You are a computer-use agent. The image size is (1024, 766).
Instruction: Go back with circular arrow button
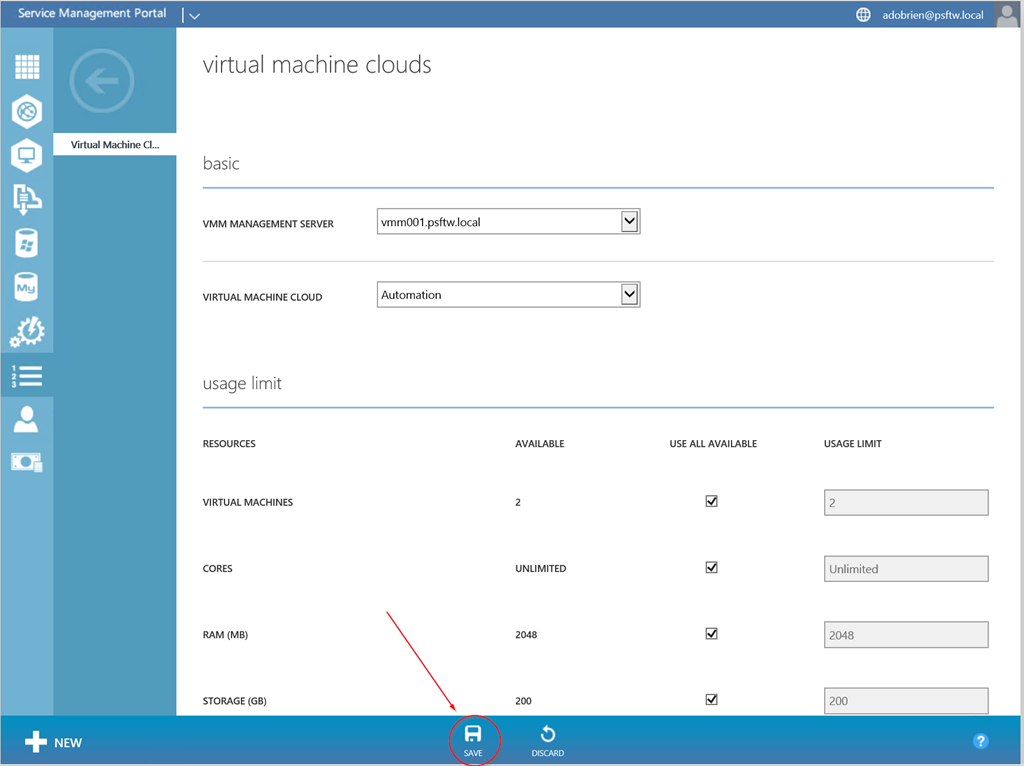click(x=102, y=81)
